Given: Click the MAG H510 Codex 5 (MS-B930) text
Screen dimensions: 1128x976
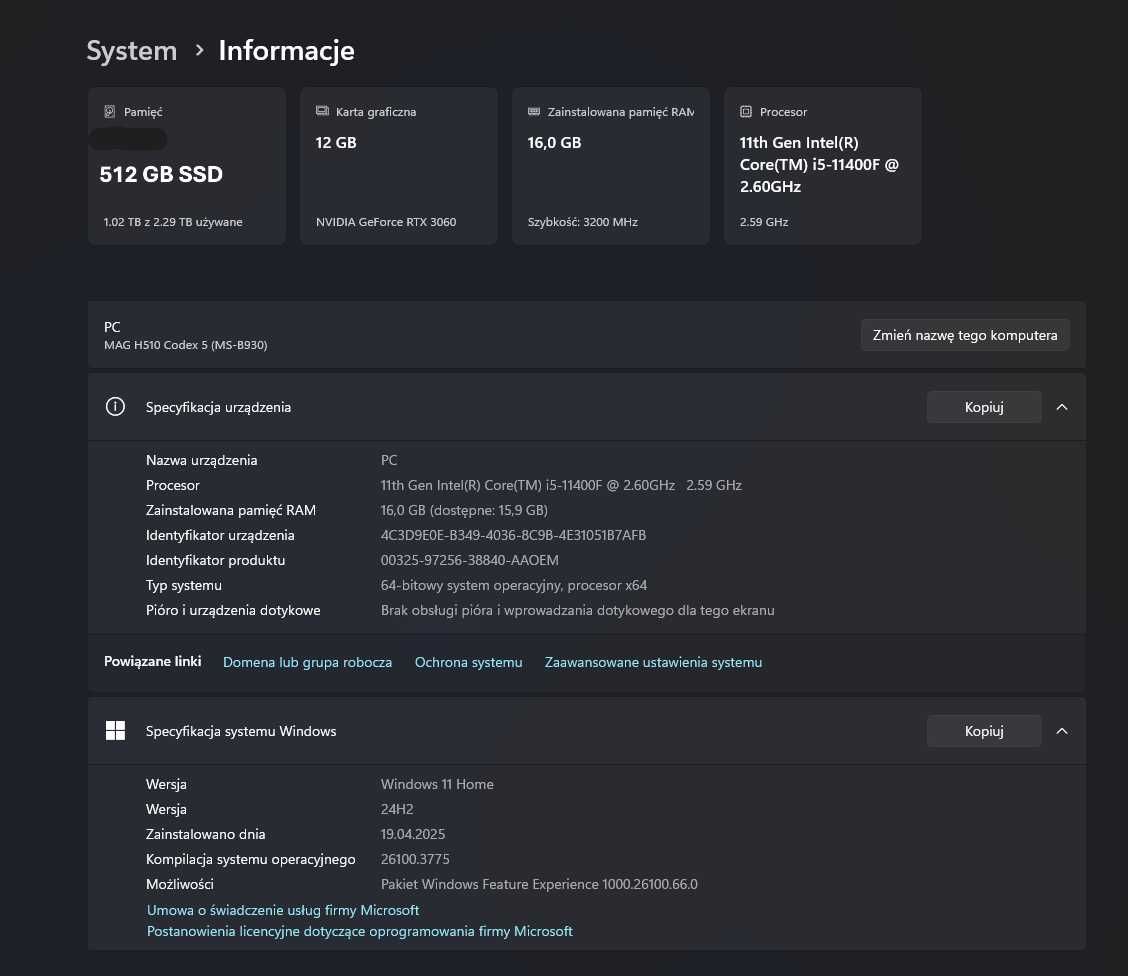Looking at the screenshot, I should [186, 345].
